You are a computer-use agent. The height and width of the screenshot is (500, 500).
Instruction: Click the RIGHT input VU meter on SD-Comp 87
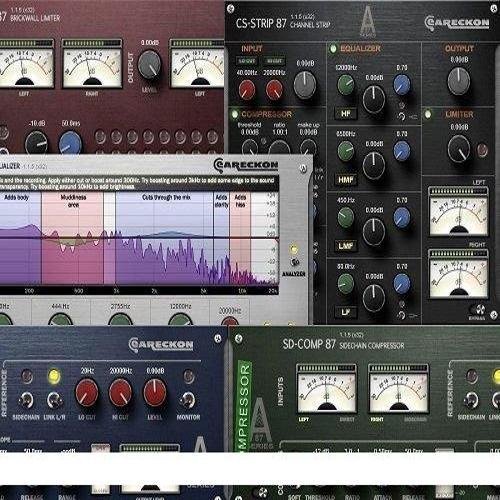[398, 389]
